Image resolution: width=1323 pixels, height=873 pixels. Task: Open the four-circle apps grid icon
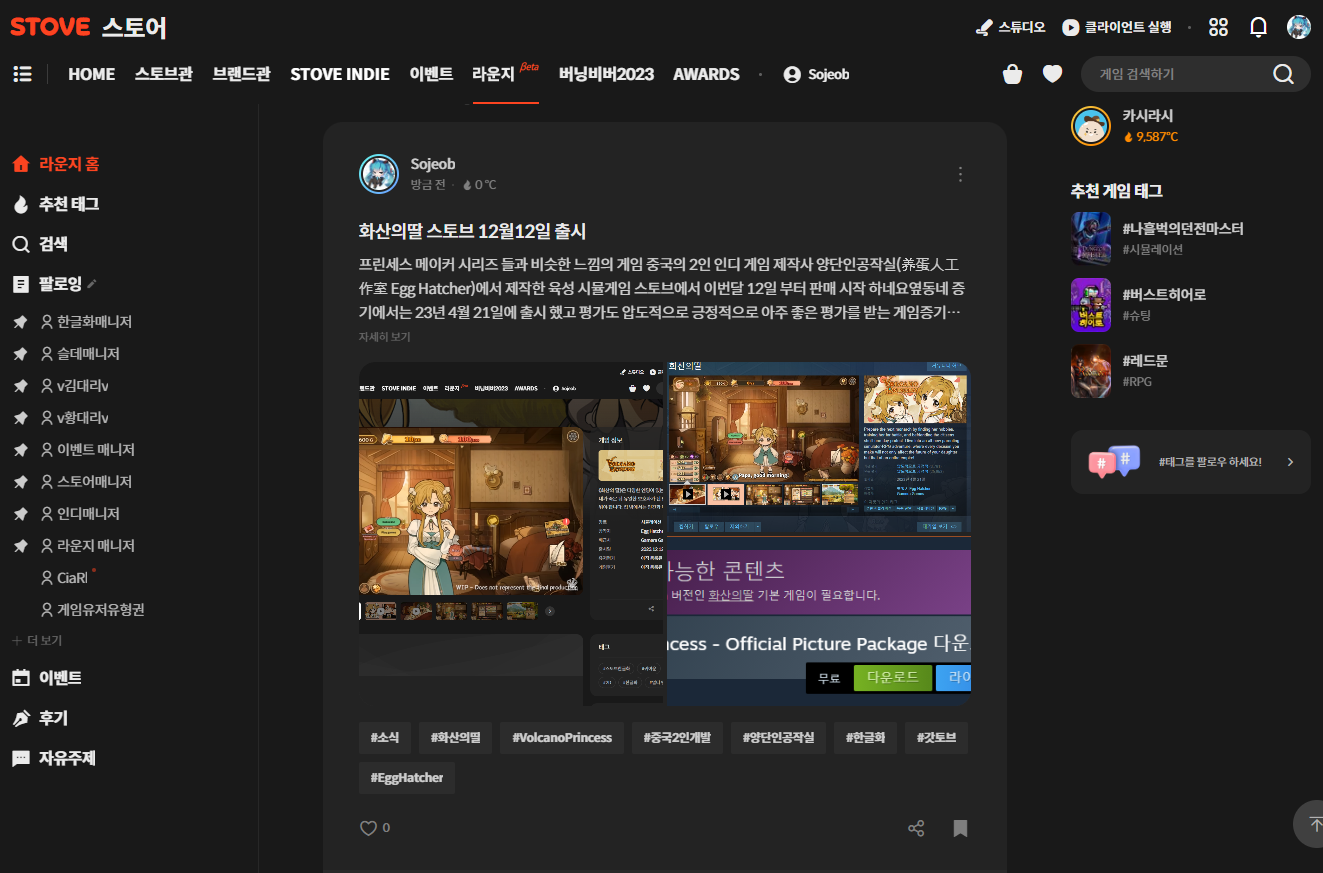point(1218,27)
